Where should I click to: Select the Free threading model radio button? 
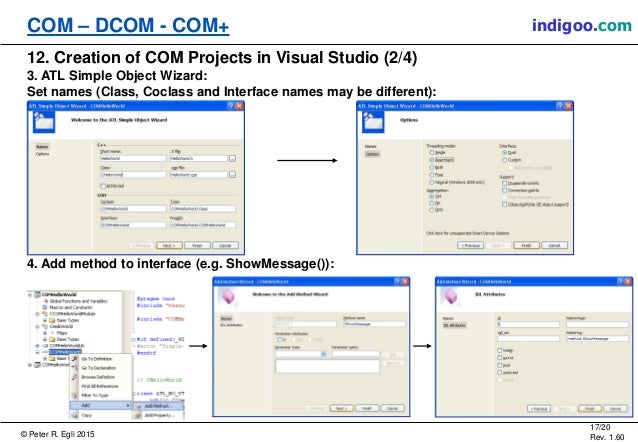tap(431, 175)
